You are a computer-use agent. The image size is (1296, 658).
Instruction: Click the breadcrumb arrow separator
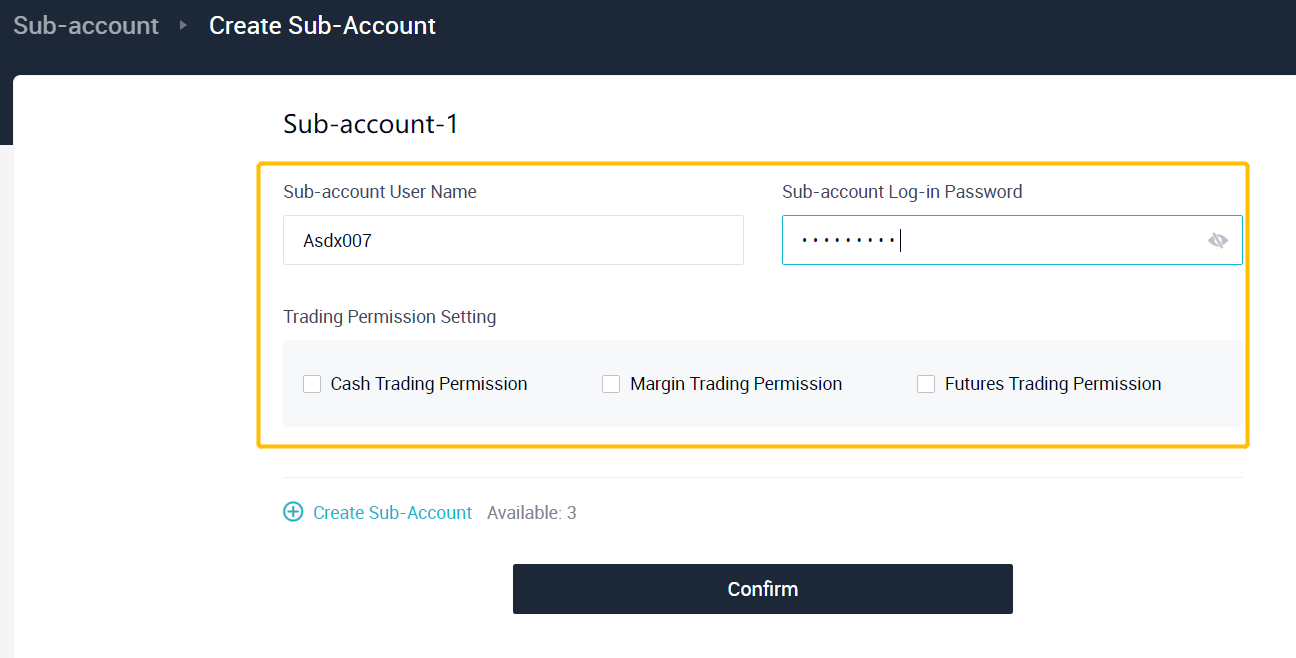coord(183,25)
